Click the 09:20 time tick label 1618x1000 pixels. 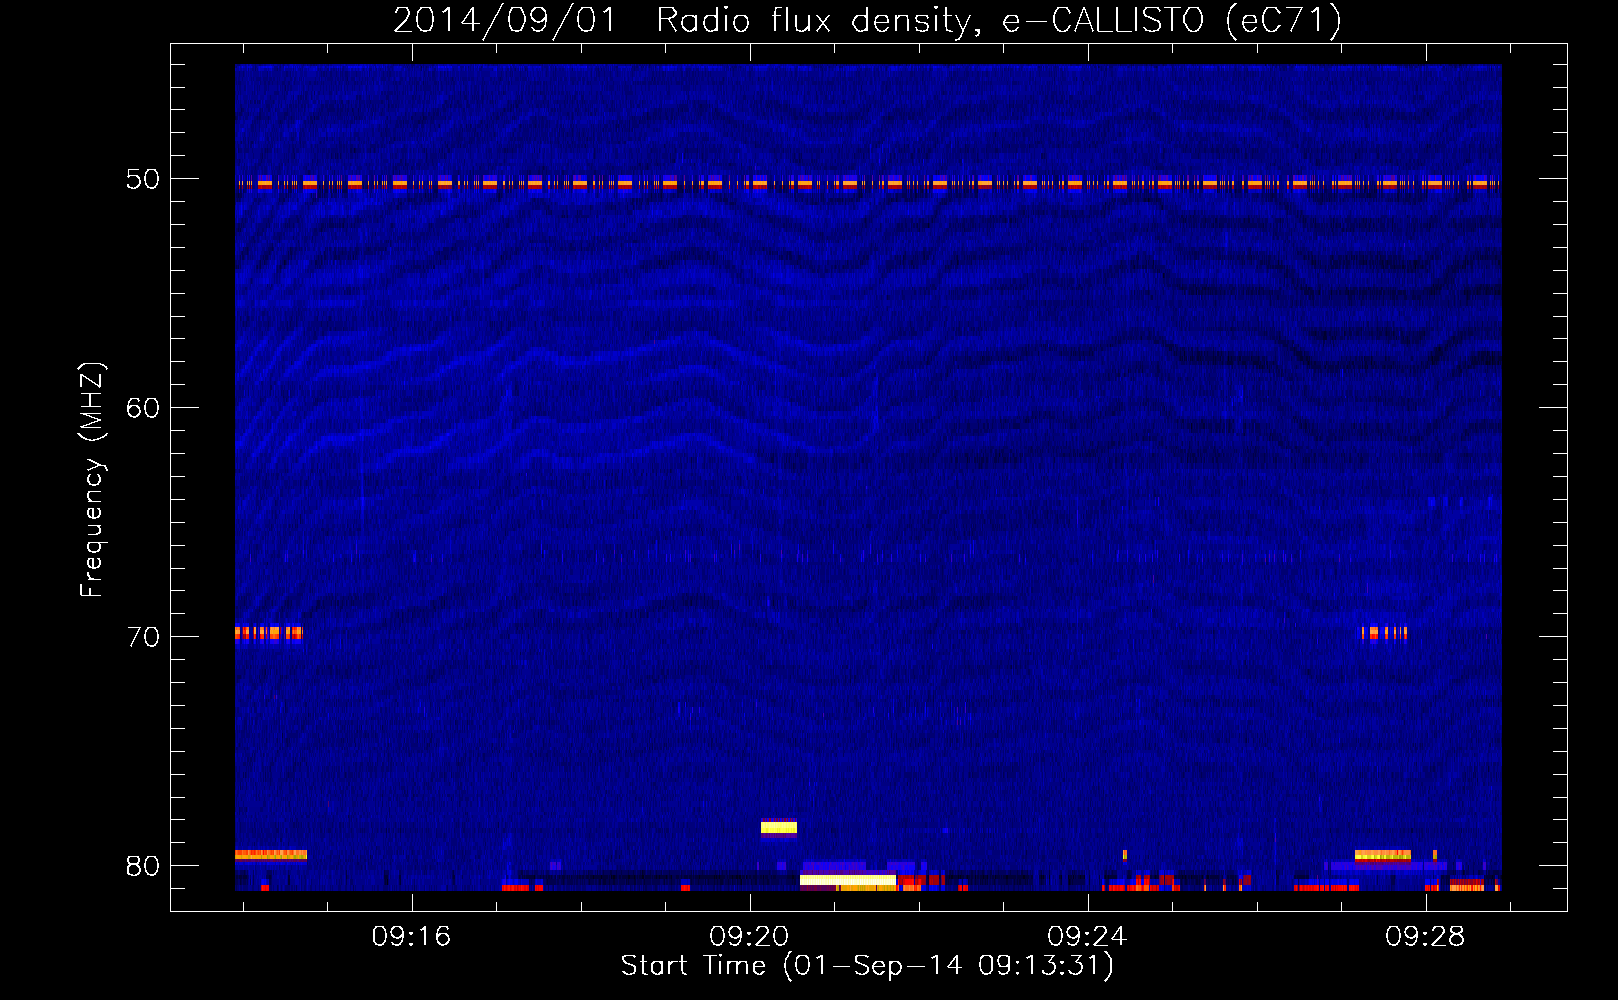(749, 937)
